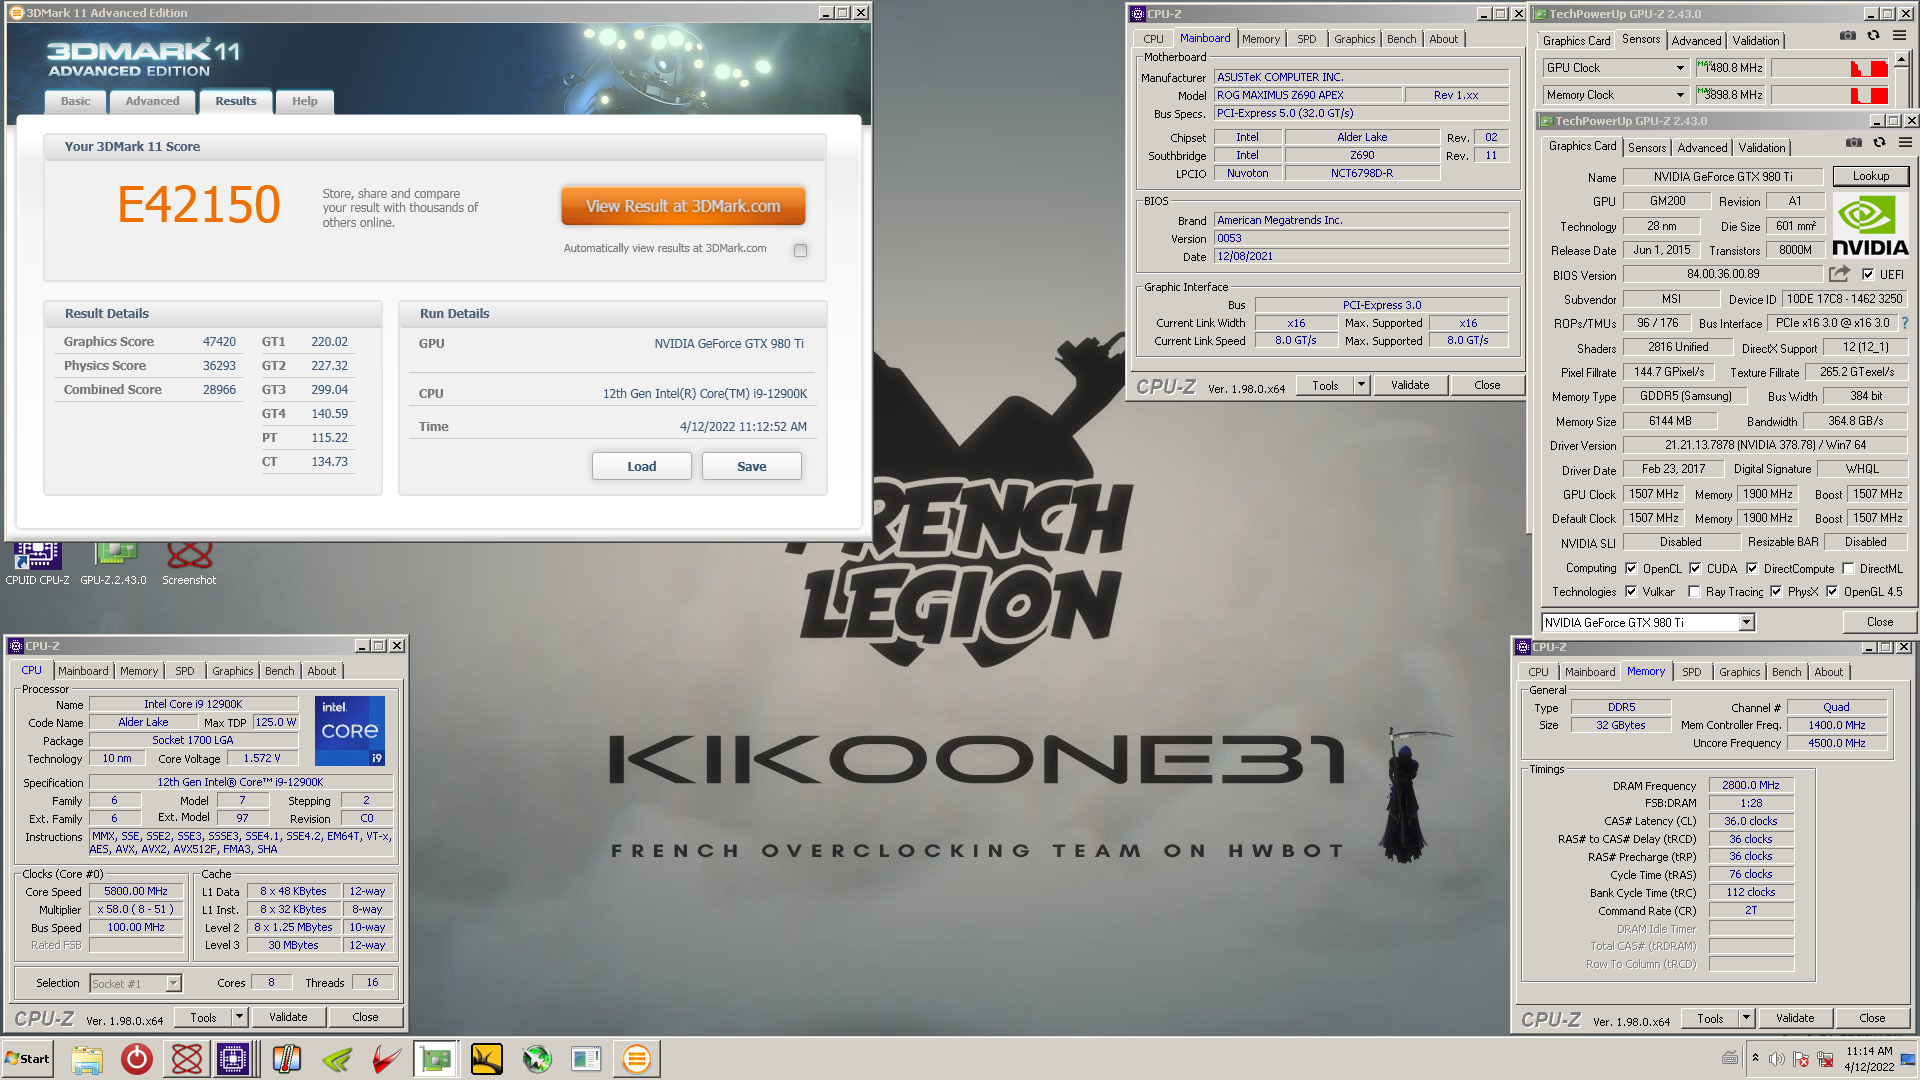
Task: Expand the Memory Clock sensor dropdown
Action: coord(1680,95)
